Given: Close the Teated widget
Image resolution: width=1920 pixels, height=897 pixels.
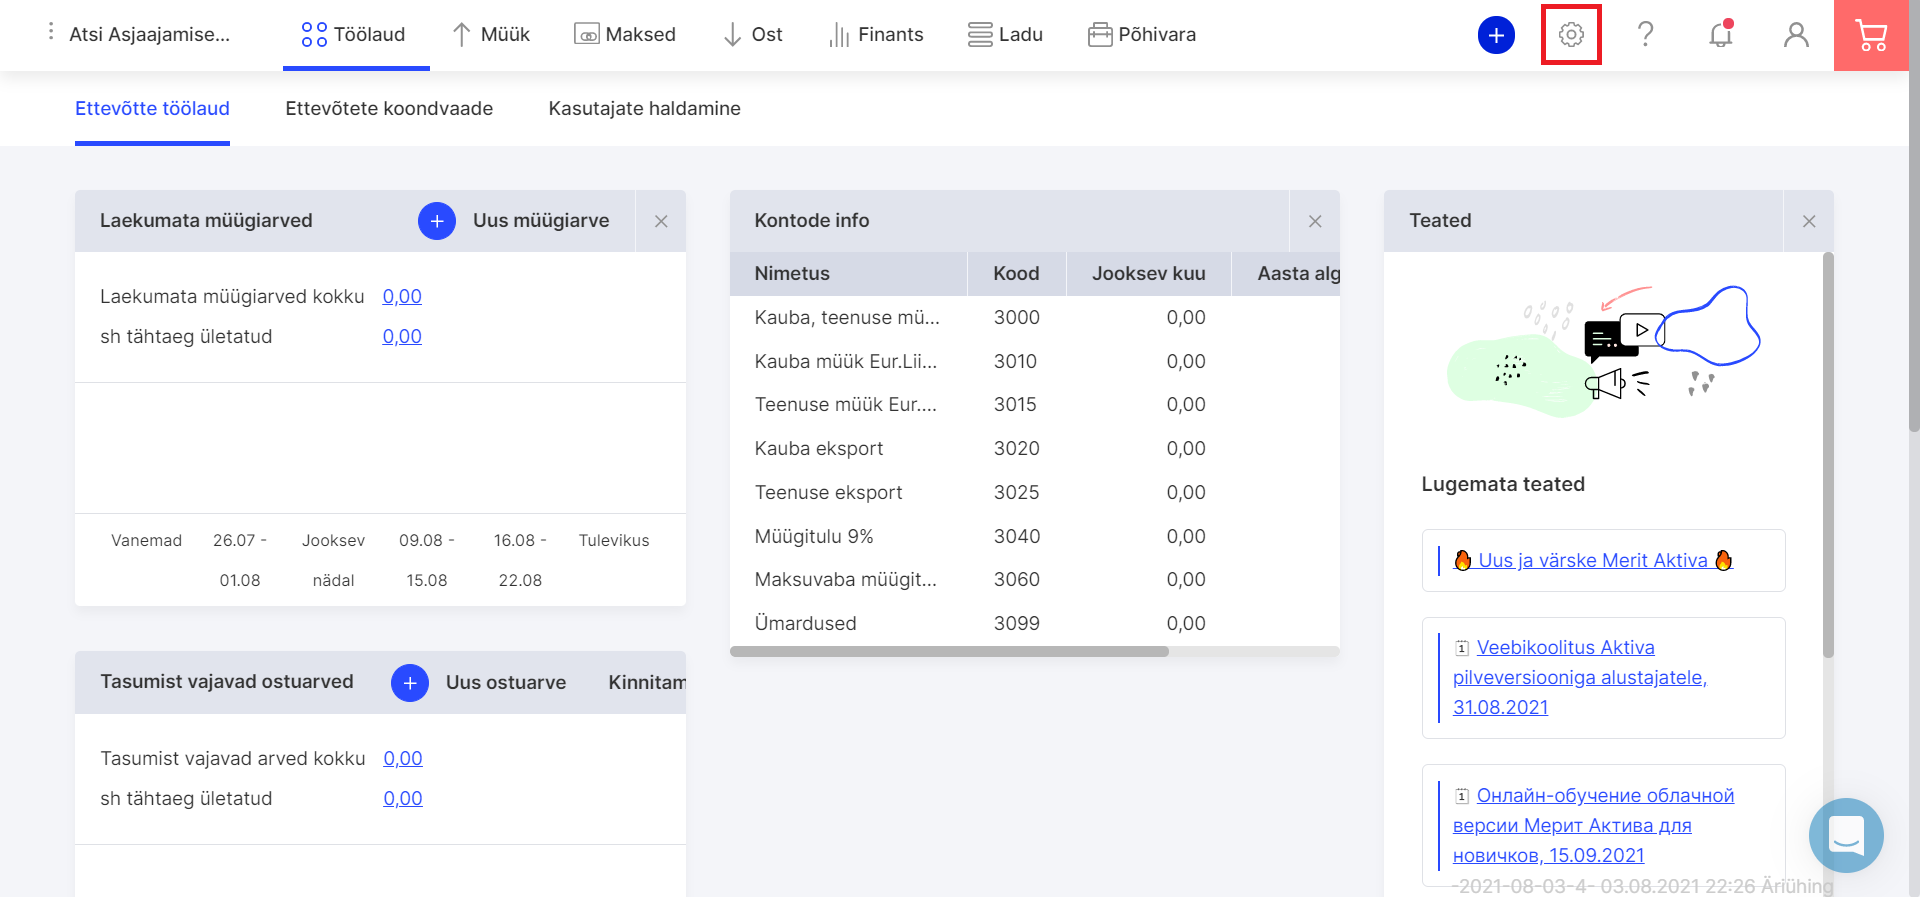Looking at the screenshot, I should click(1809, 221).
